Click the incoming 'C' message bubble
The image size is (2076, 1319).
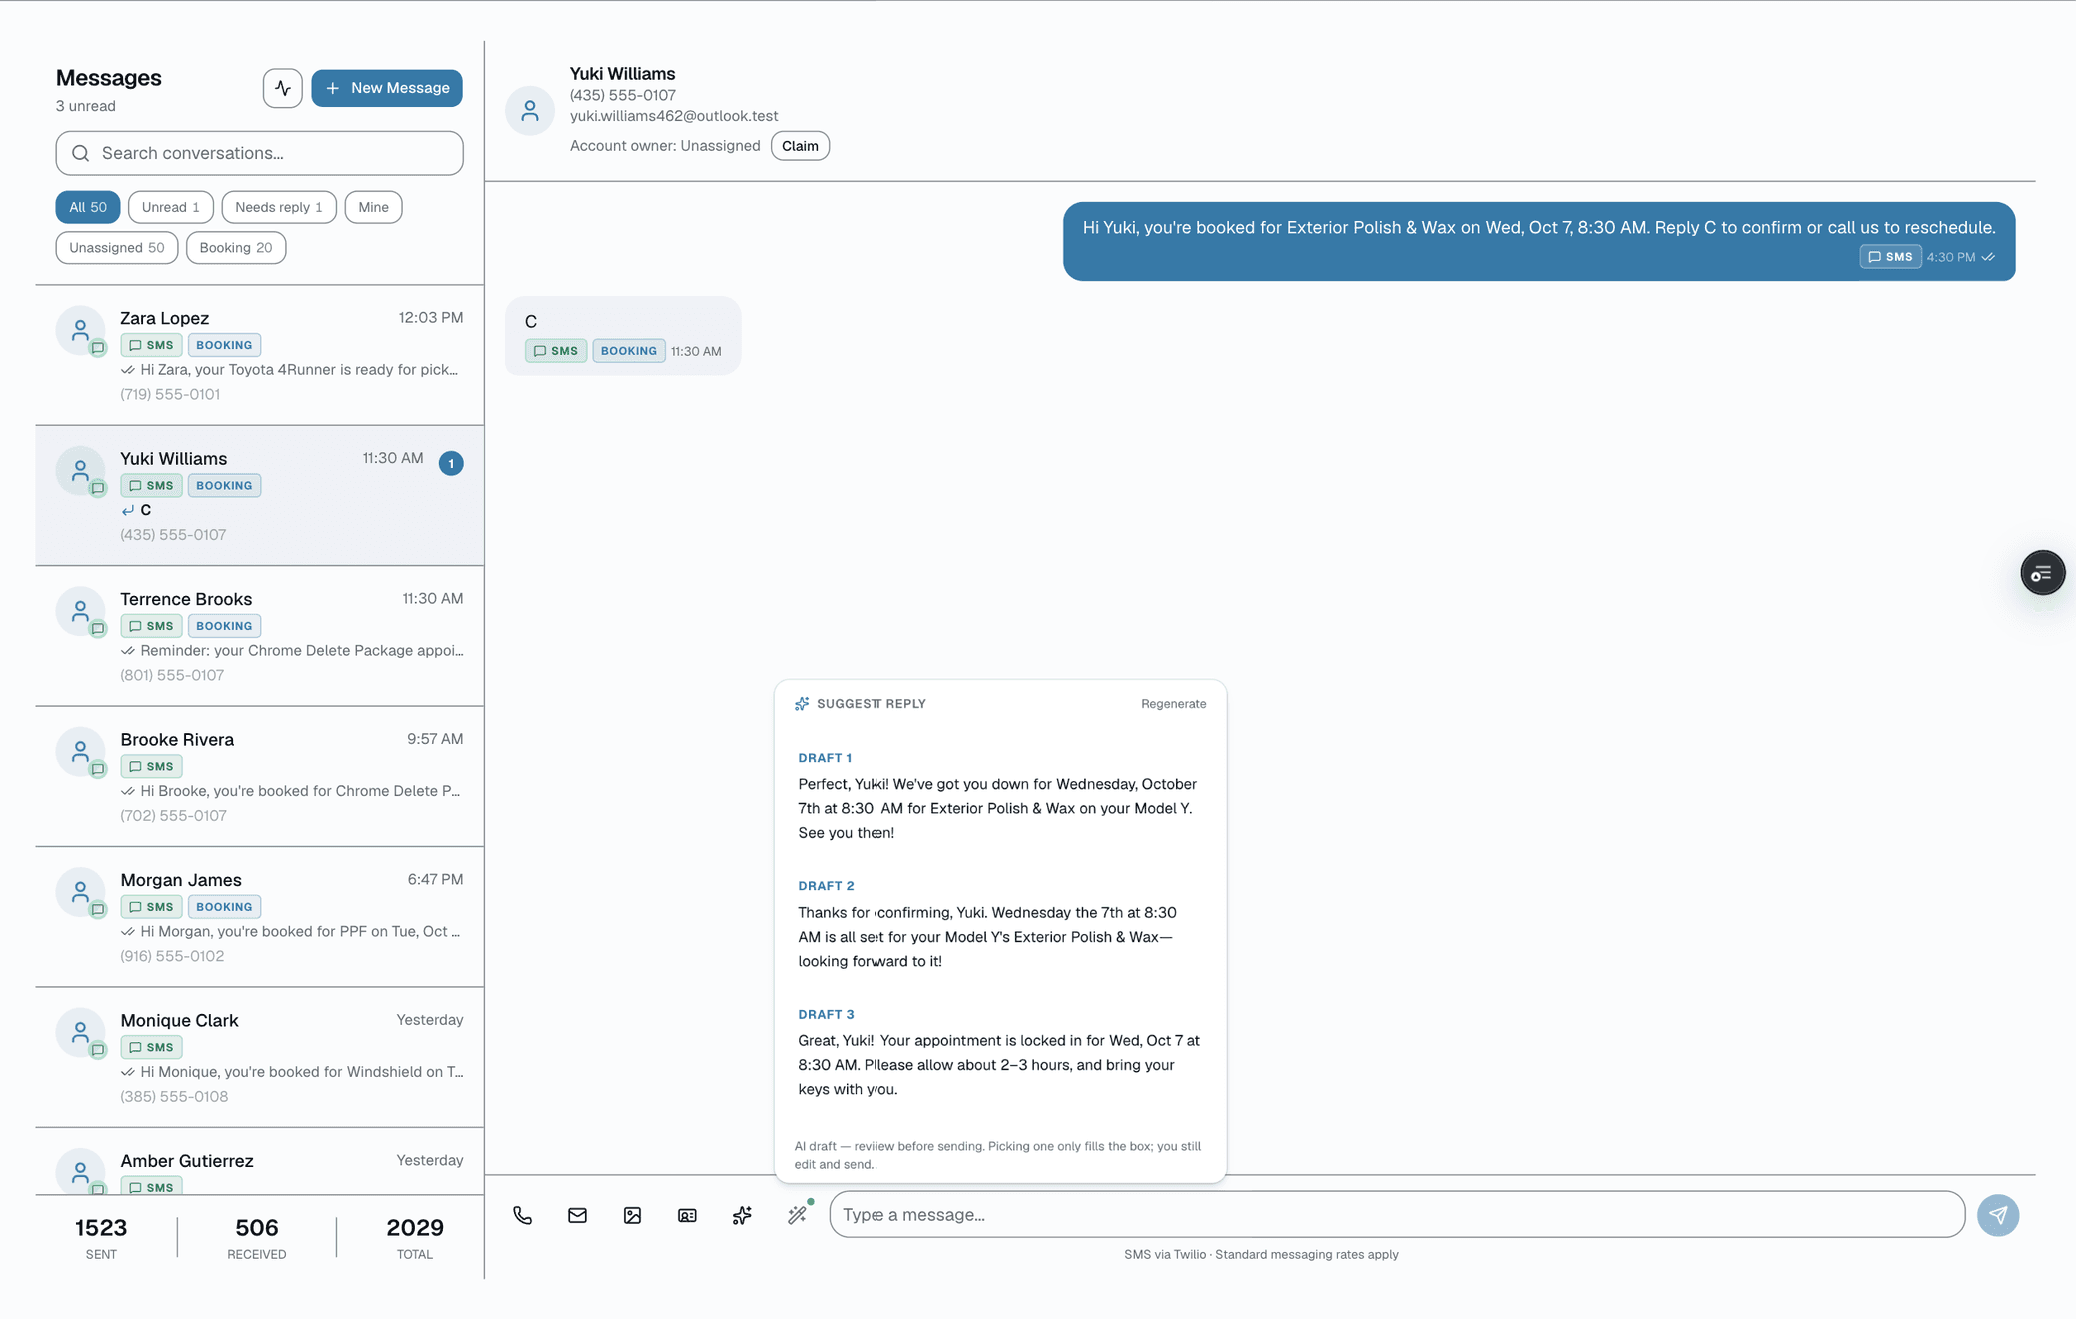(x=623, y=336)
